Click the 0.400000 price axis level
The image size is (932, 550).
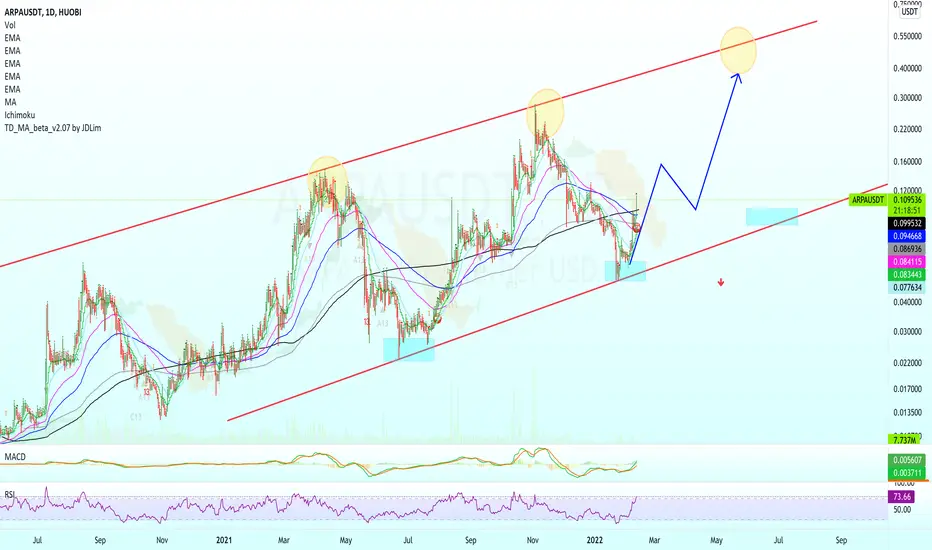[x=908, y=68]
